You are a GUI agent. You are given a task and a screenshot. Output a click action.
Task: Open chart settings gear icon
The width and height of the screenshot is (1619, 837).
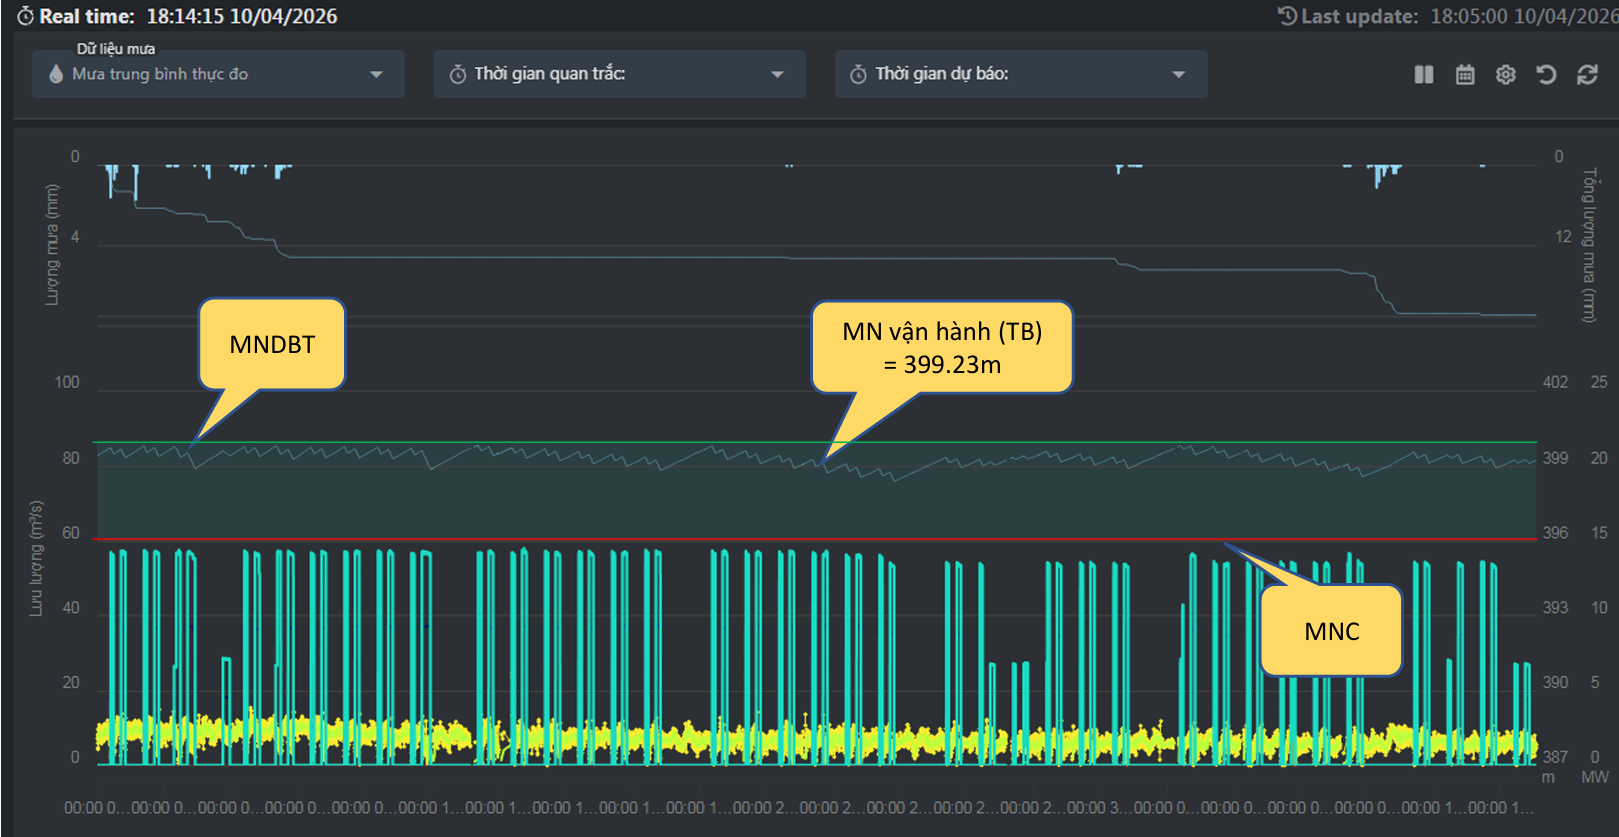click(x=1506, y=75)
